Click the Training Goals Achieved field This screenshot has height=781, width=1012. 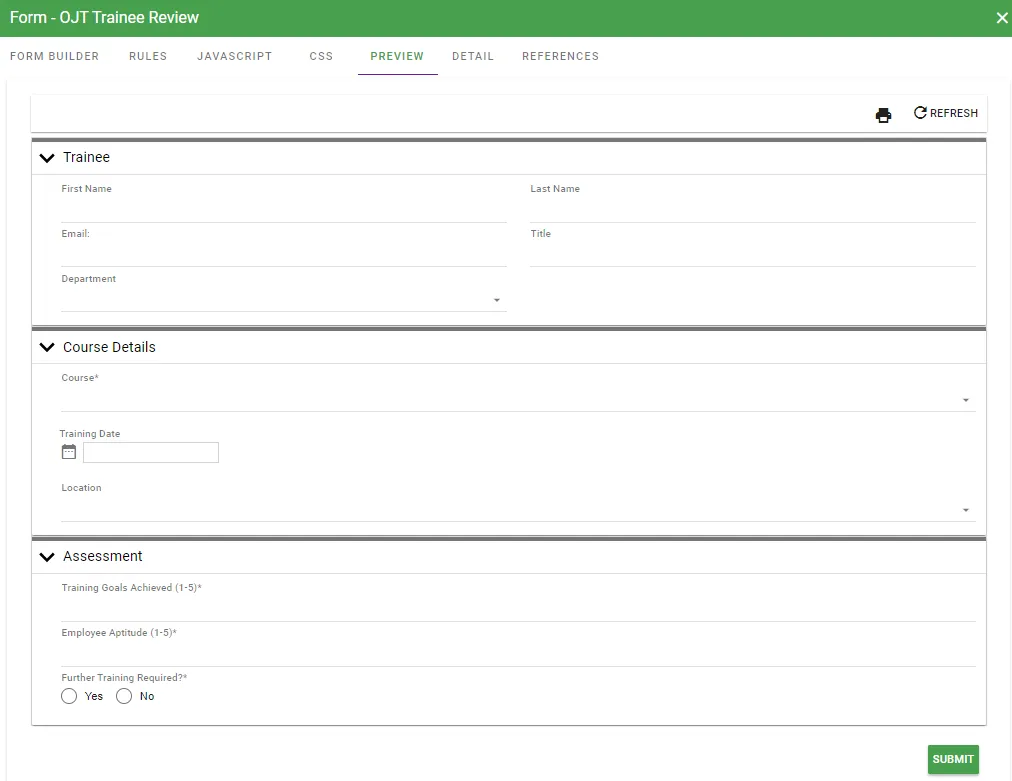pos(518,609)
